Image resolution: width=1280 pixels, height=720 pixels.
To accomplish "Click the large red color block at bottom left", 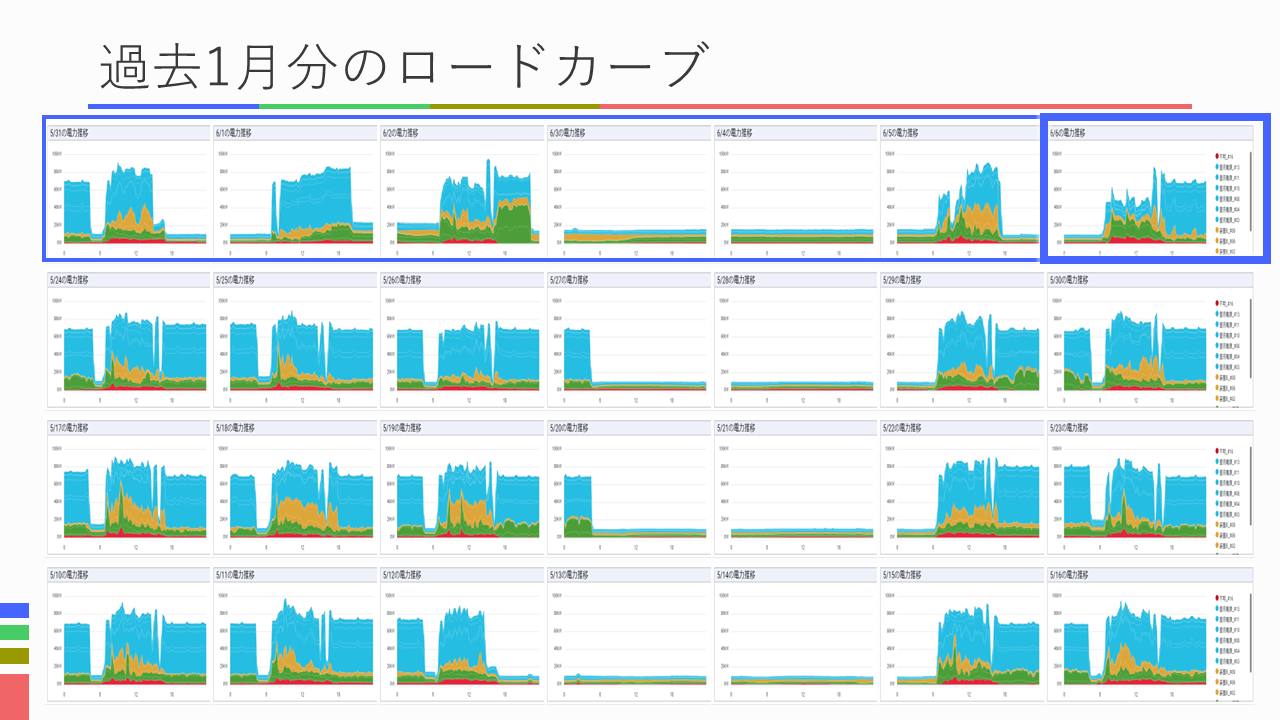I will point(14,696).
